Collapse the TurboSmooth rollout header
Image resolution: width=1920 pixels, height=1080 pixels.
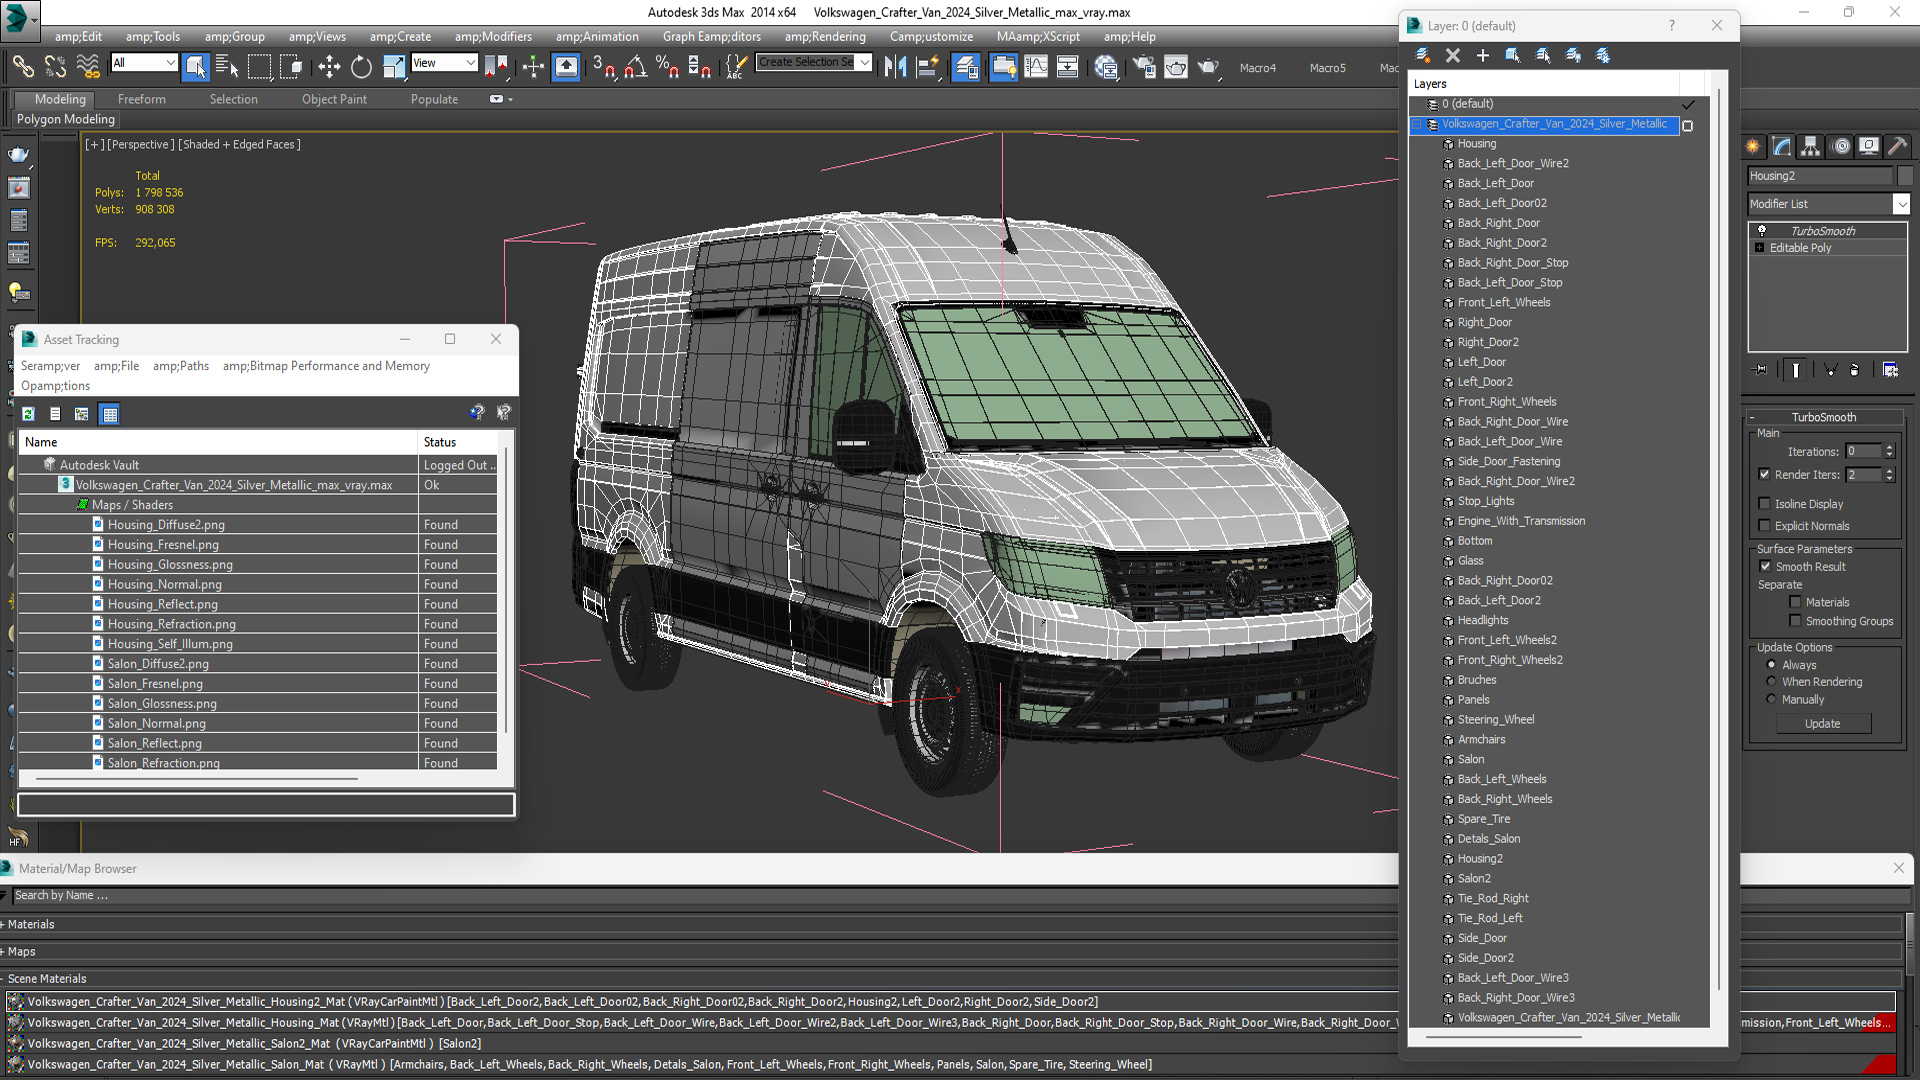[1823, 417]
